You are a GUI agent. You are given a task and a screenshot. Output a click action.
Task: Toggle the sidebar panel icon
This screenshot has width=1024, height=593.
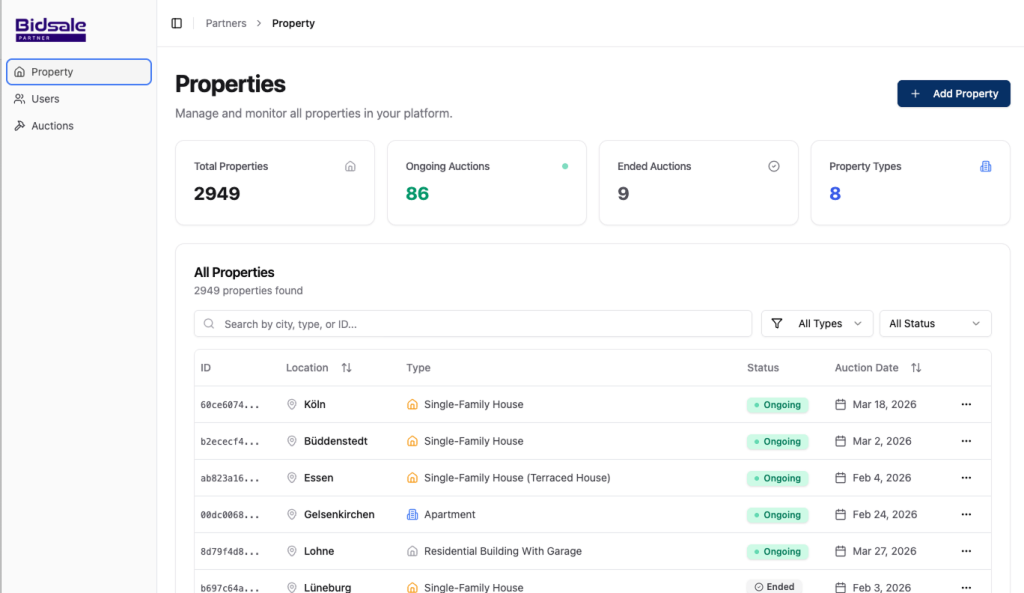(177, 23)
